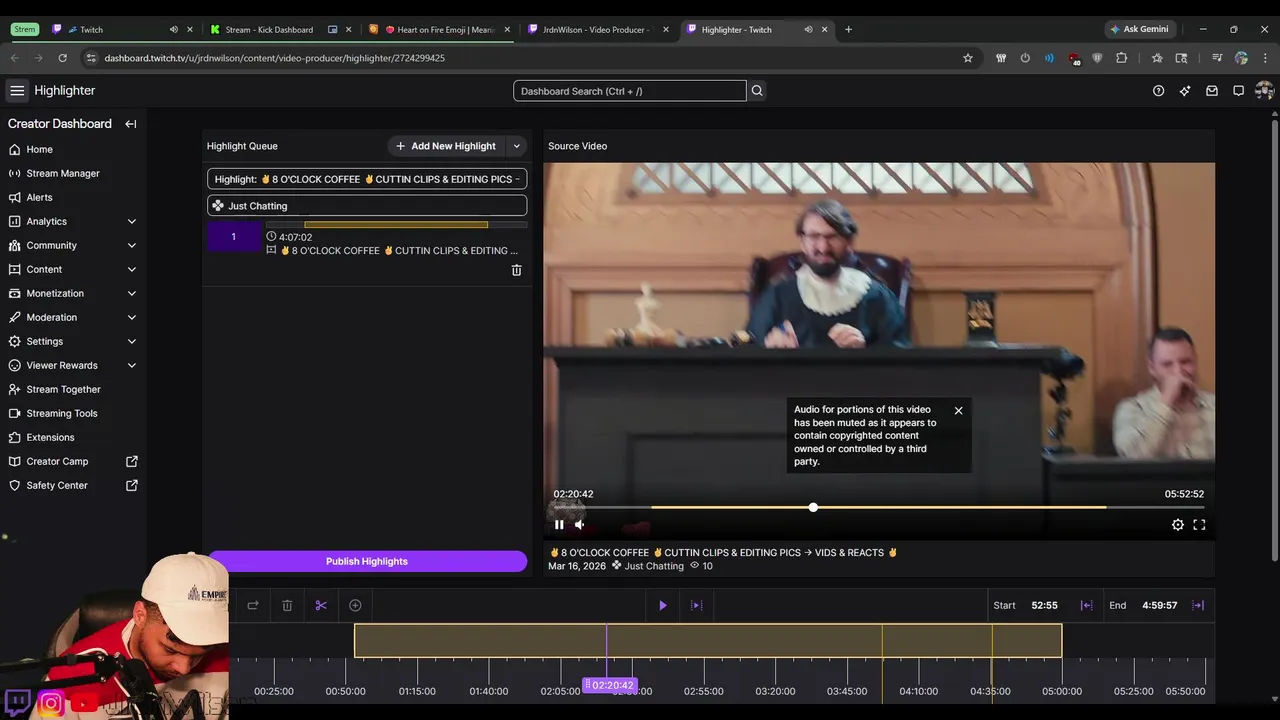Viewport: 1280px width, 720px height.
Task: Click the Just Chatting link under the video
Action: click(x=654, y=566)
